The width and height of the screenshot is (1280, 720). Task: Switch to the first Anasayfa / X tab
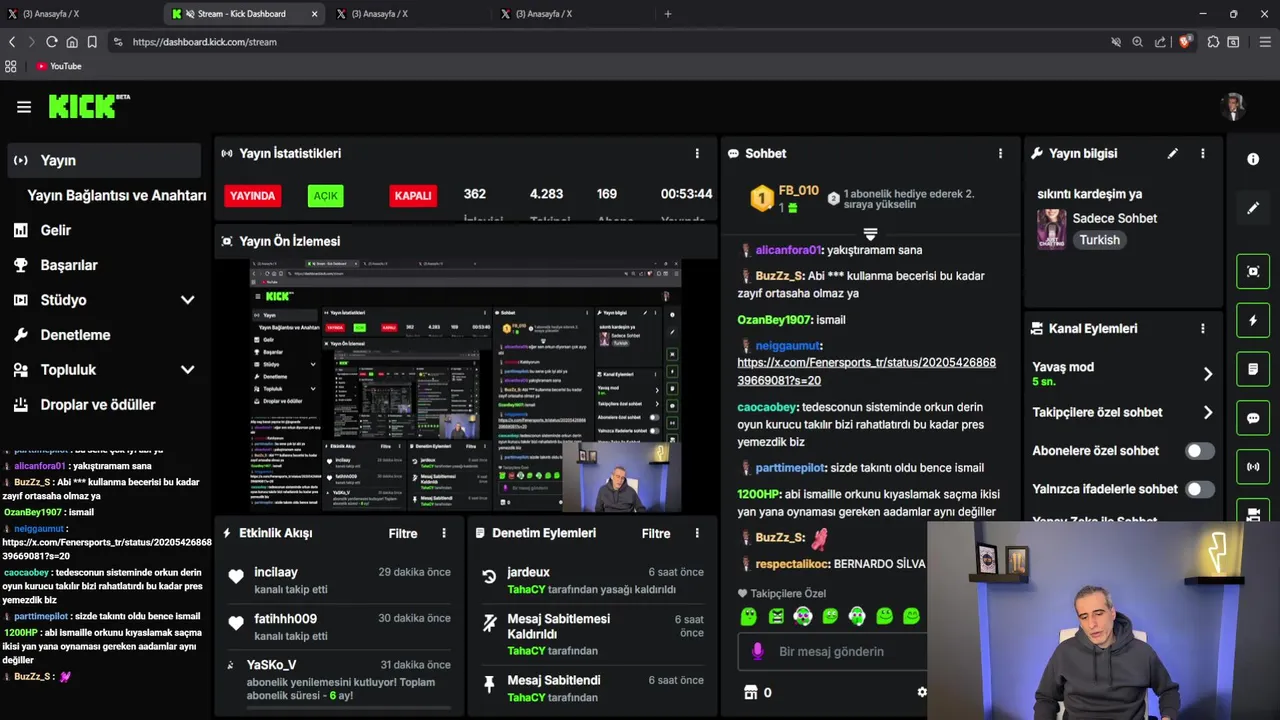80,14
